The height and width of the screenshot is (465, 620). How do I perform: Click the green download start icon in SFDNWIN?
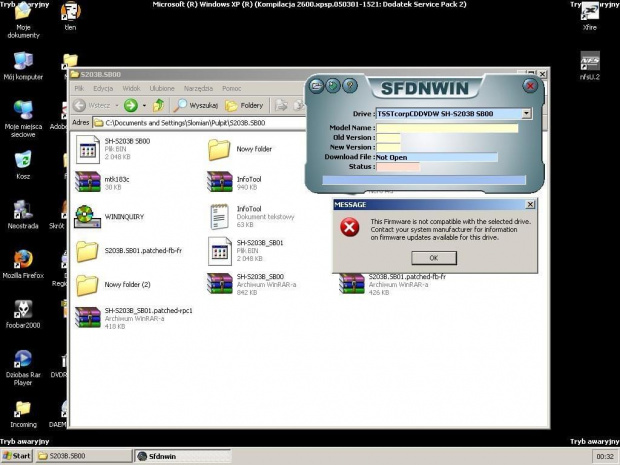[x=333, y=86]
